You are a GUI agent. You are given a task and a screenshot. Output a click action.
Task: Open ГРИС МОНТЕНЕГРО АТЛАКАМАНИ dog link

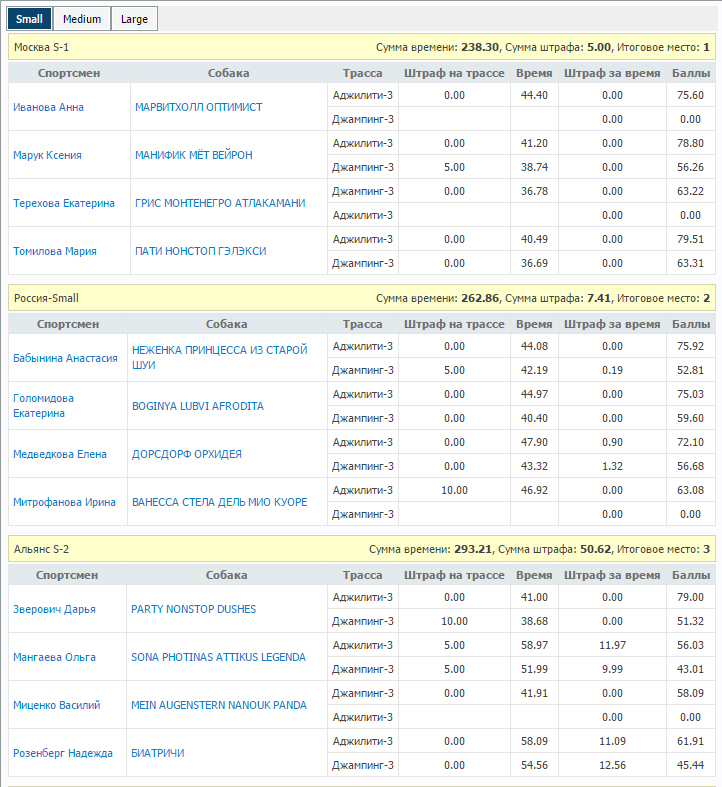[220, 203]
